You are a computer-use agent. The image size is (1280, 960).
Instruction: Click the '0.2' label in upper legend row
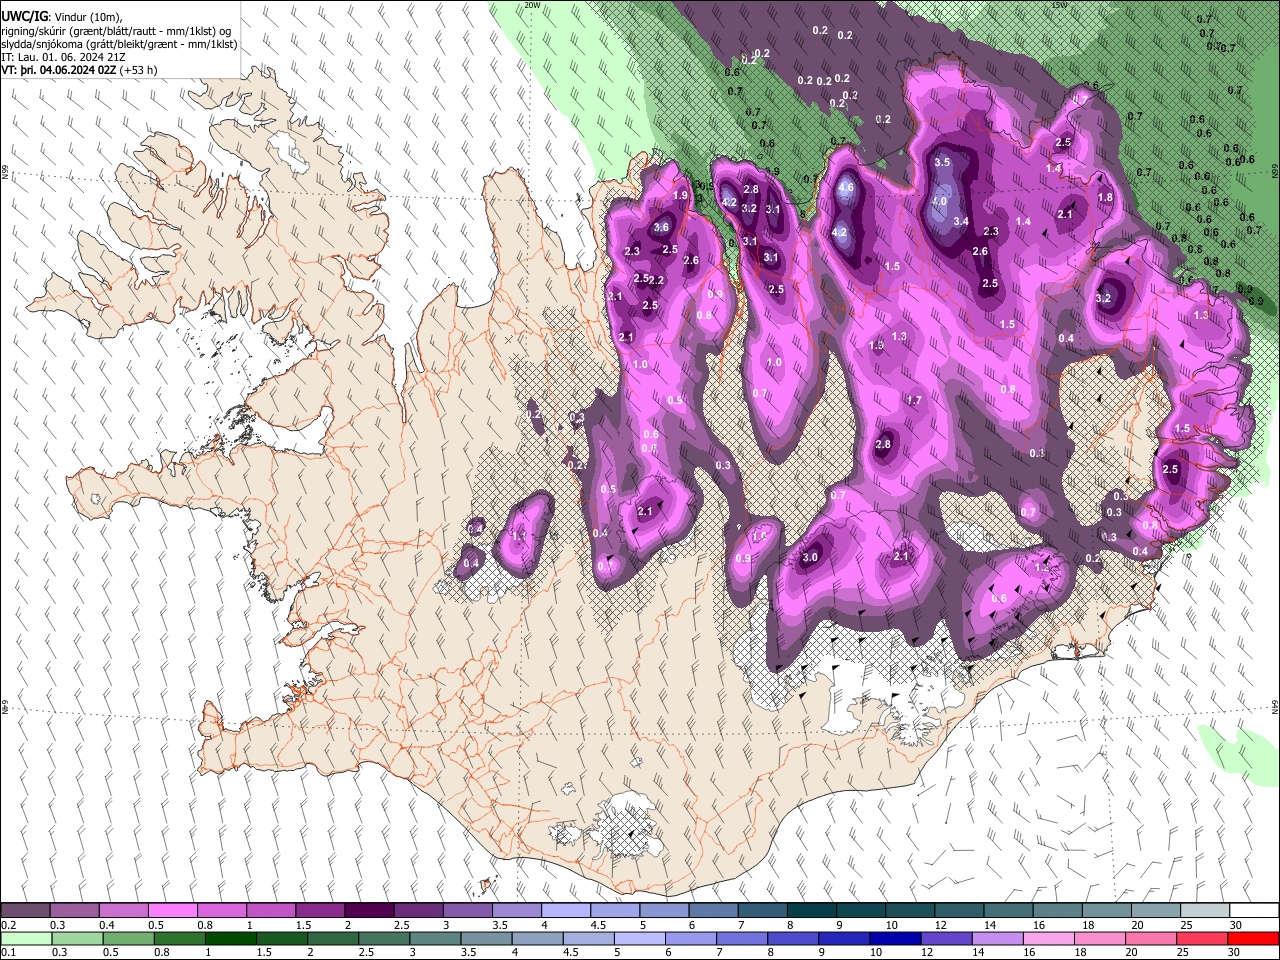click(x=8, y=925)
